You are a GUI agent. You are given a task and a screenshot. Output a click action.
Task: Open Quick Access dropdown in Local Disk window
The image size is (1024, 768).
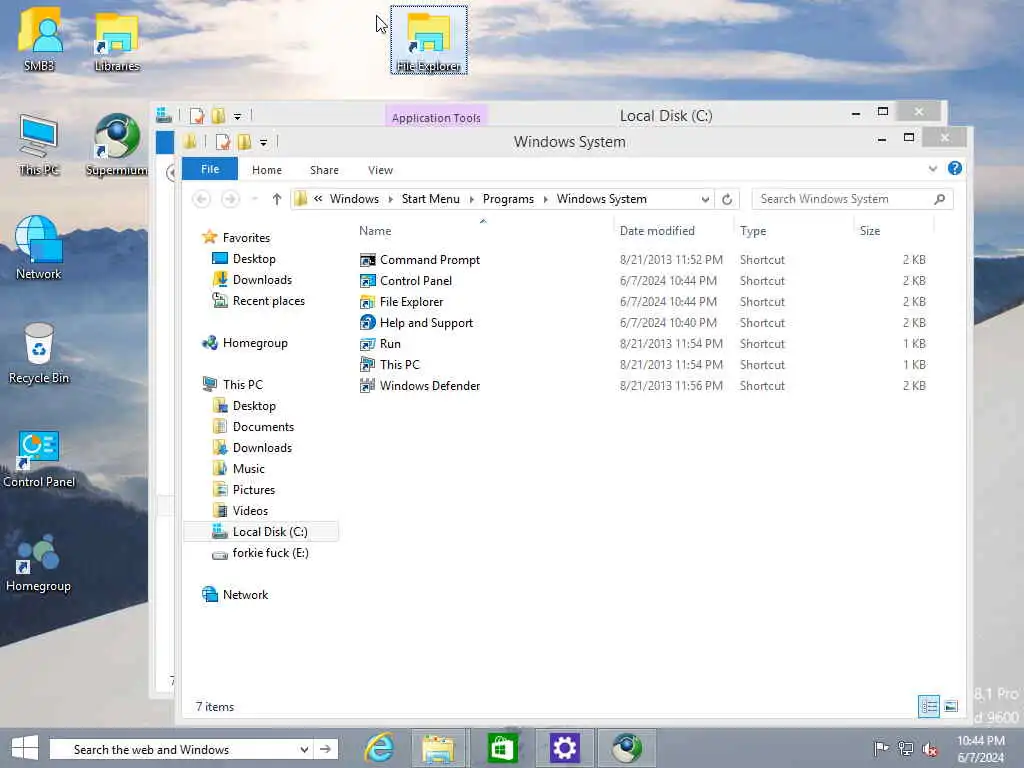(x=238, y=116)
